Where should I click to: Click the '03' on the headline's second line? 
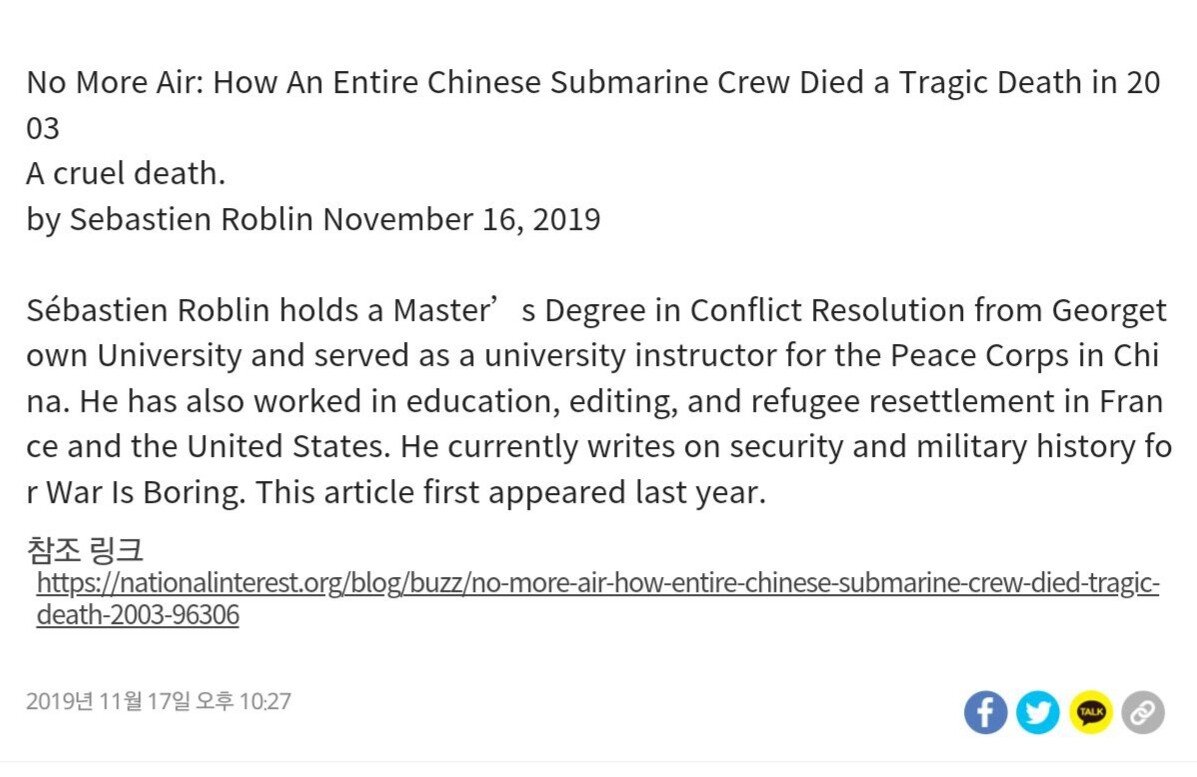43,128
